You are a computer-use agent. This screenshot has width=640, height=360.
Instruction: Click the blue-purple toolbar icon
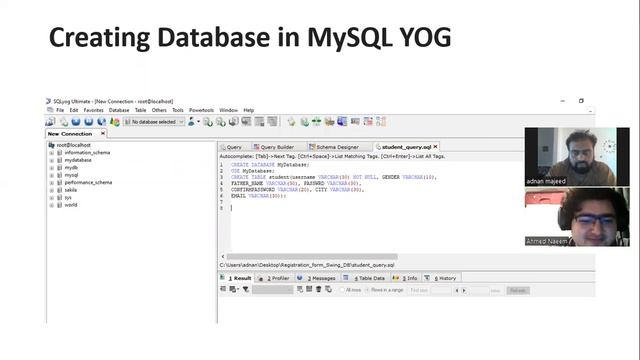tap(342, 122)
